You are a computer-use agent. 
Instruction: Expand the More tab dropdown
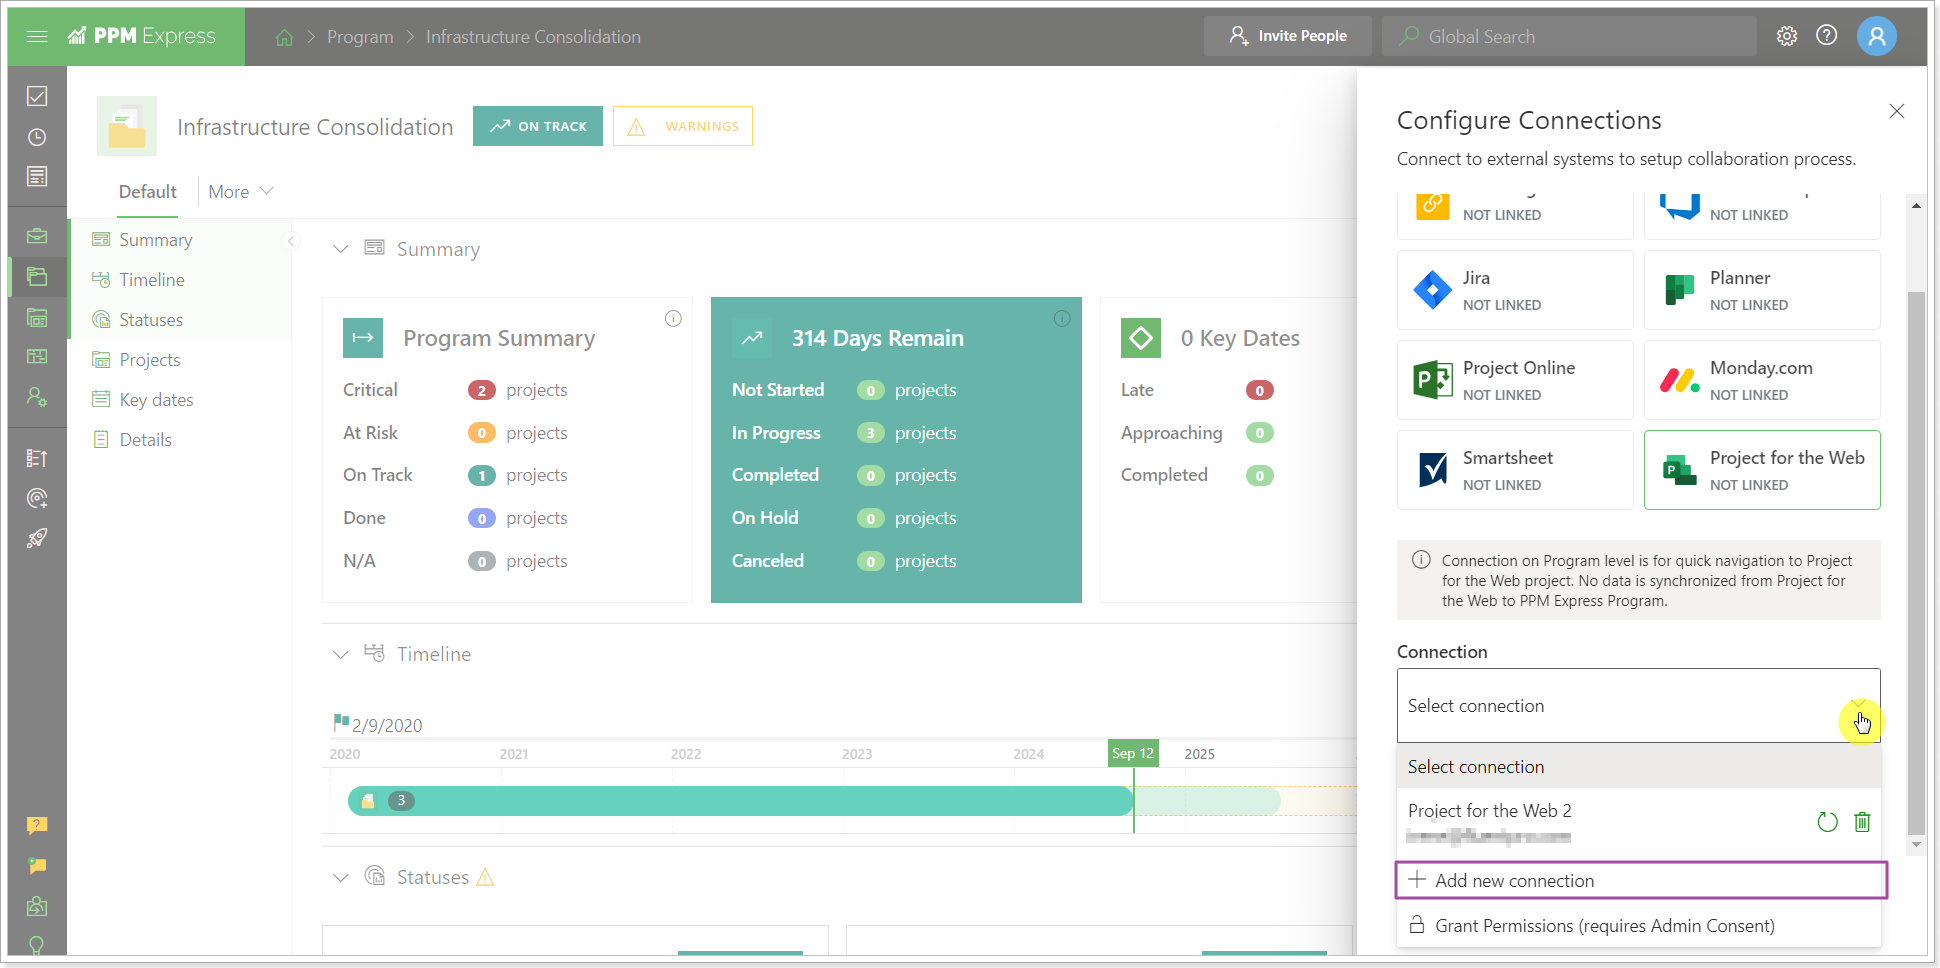(x=238, y=191)
